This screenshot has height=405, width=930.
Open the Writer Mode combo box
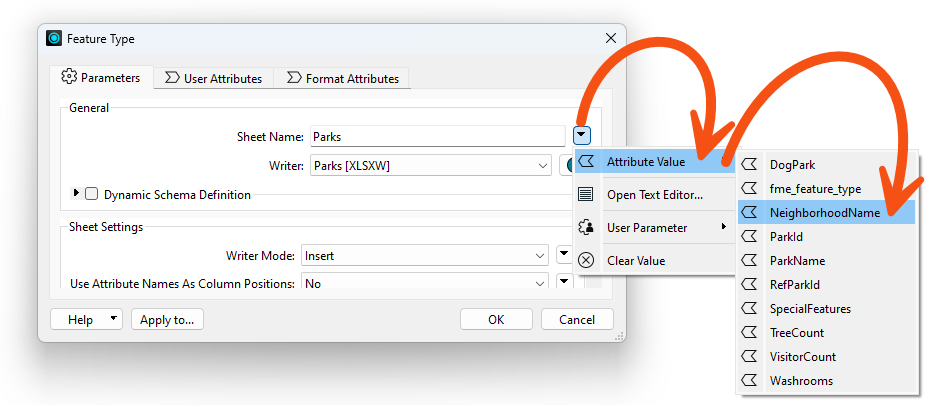pos(425,256)
